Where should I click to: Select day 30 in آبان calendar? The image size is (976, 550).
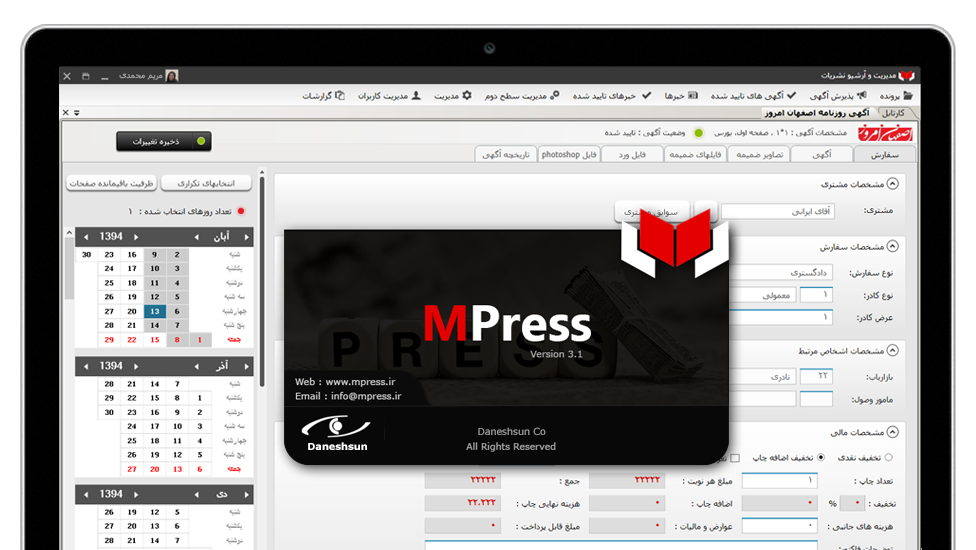[86, 254]
